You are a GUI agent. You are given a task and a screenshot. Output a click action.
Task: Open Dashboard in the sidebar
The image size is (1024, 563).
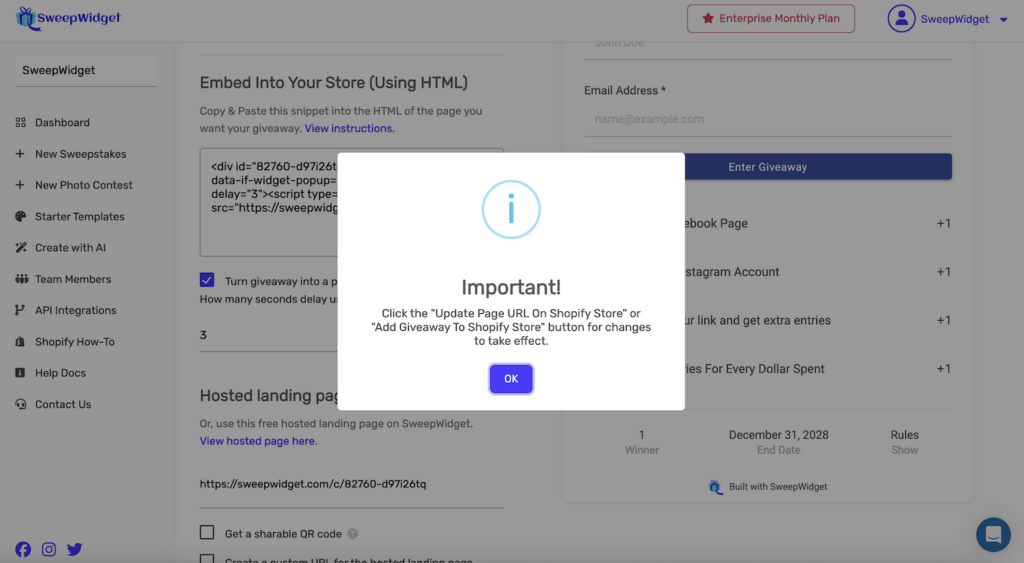coord(62,122)
